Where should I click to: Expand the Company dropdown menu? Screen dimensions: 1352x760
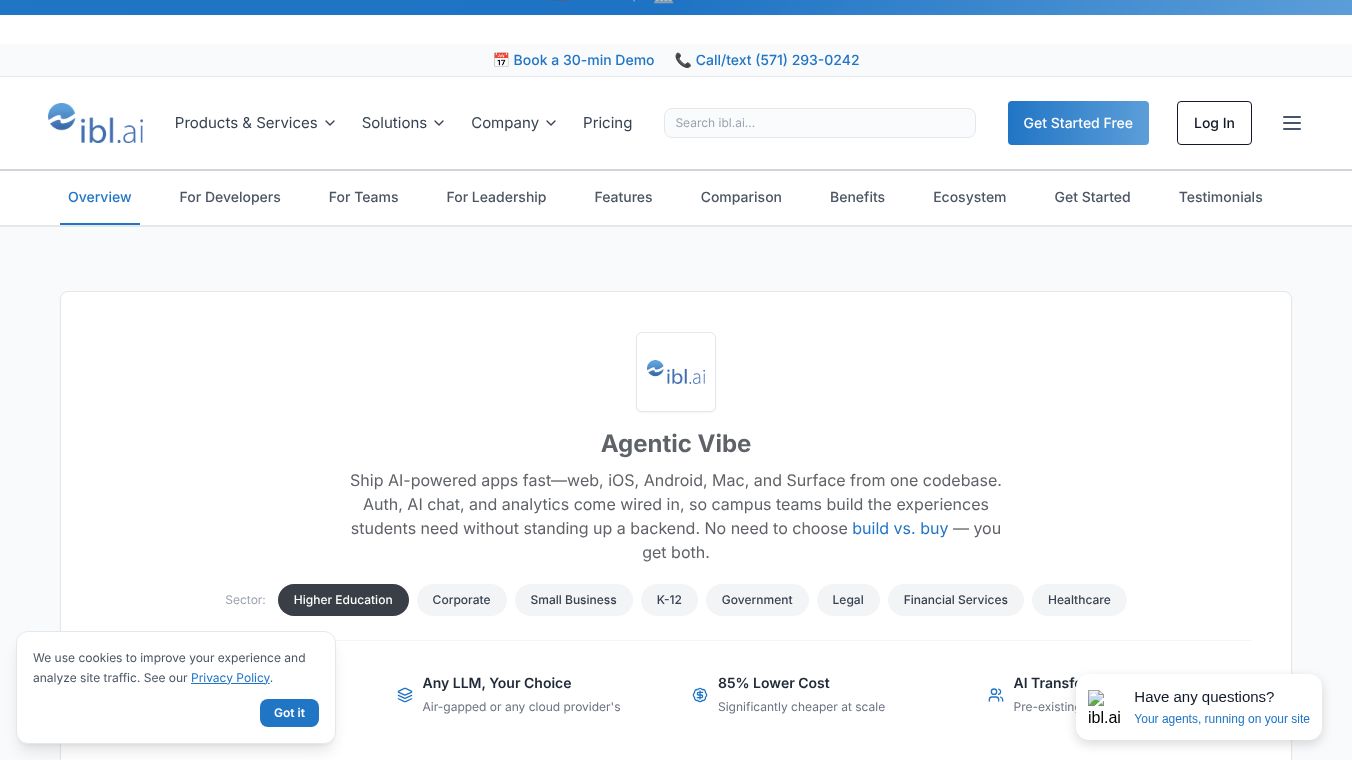[514, 123]
